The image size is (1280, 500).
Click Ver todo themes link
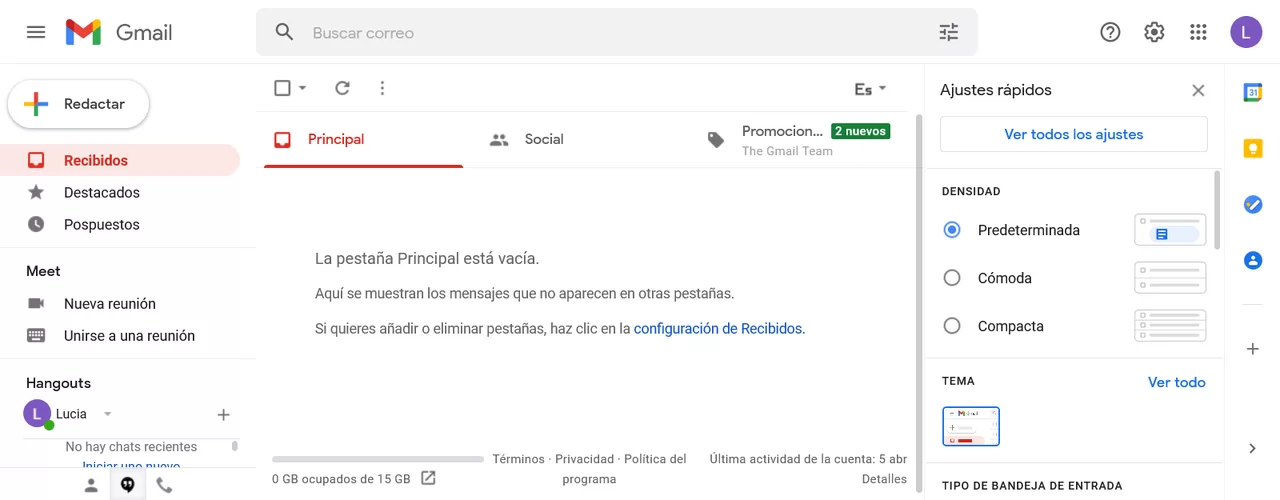[x=1177, y=382]
